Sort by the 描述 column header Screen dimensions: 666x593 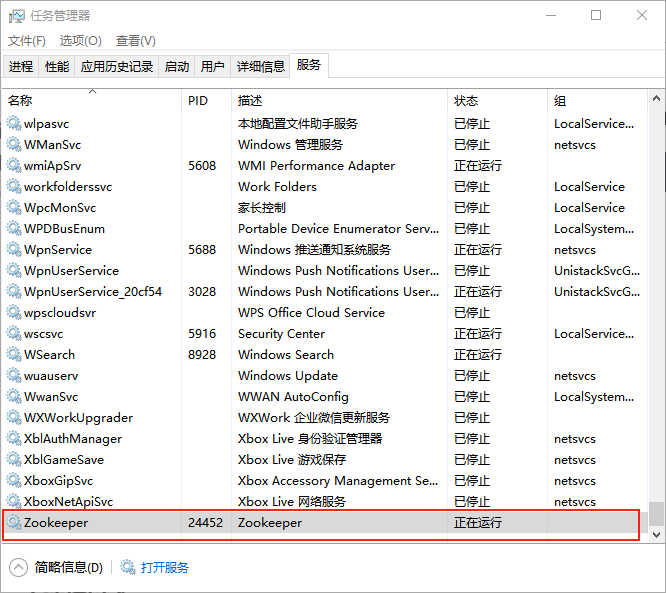339,101
